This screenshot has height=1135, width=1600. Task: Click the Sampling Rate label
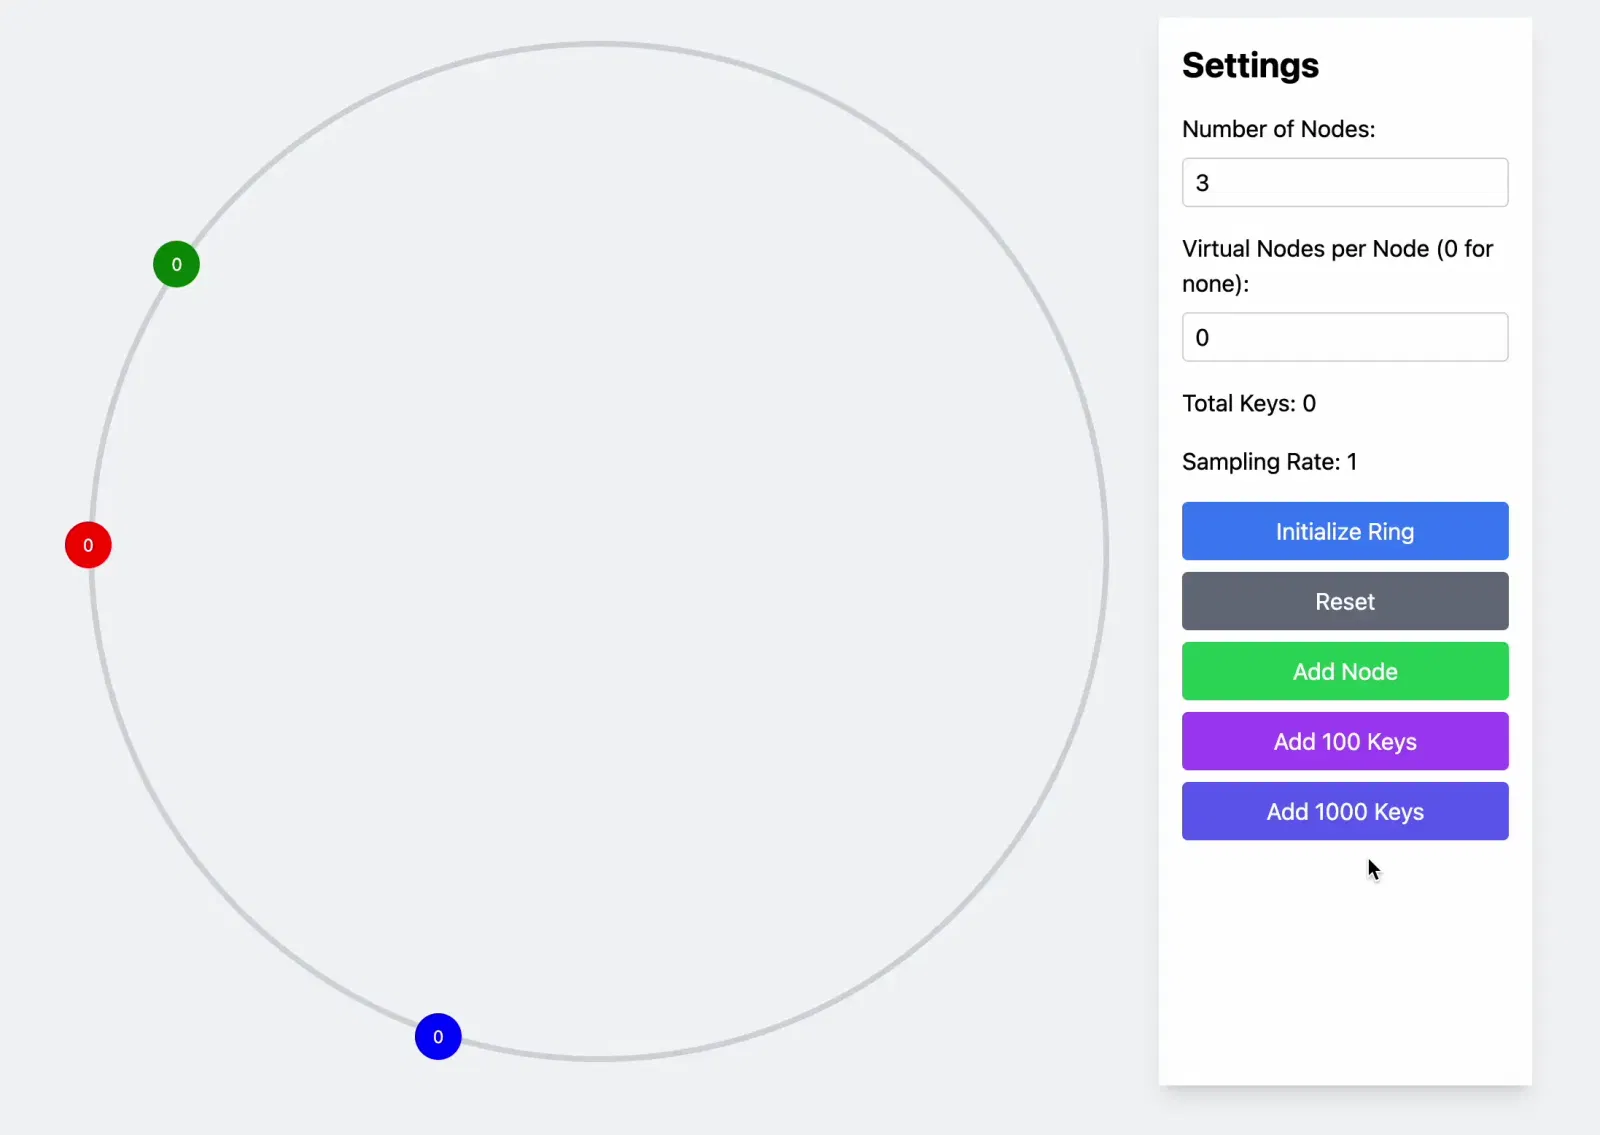(1269, 461)
